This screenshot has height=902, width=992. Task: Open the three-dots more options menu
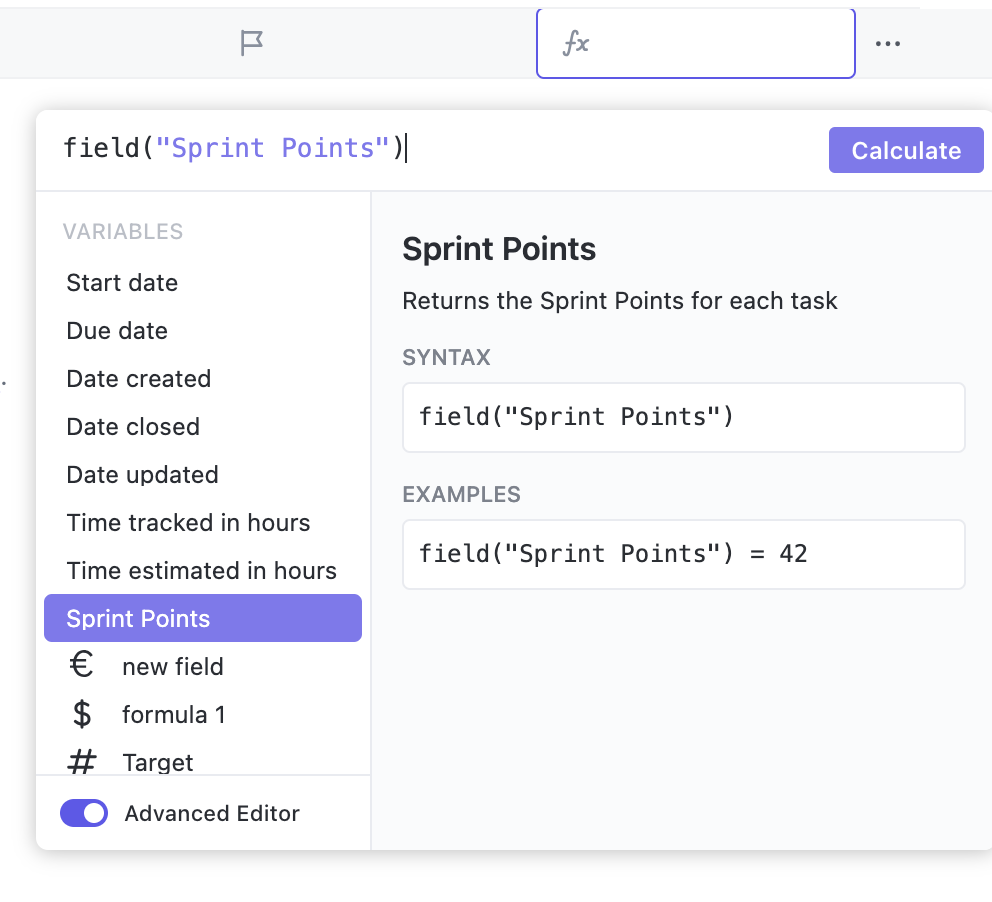coord(888,43)
